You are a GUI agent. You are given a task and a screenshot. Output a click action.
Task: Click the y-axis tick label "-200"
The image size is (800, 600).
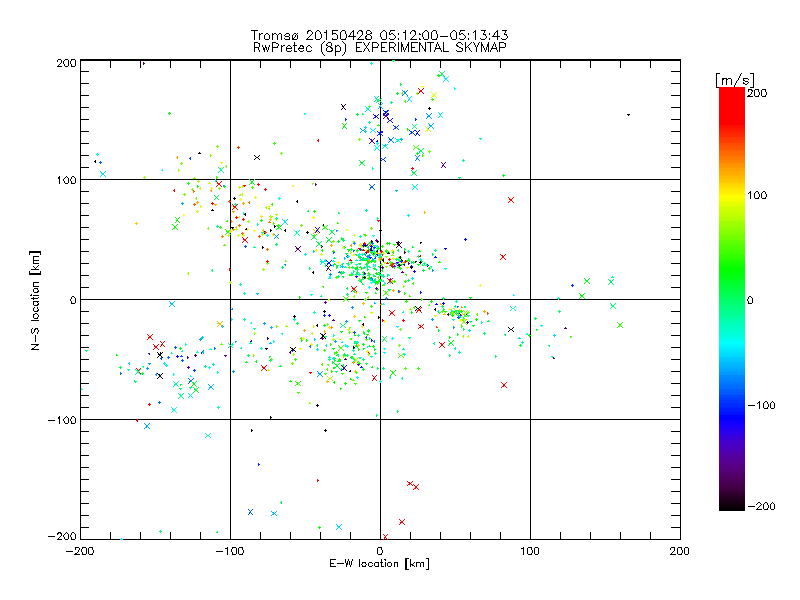coord(62,536)
